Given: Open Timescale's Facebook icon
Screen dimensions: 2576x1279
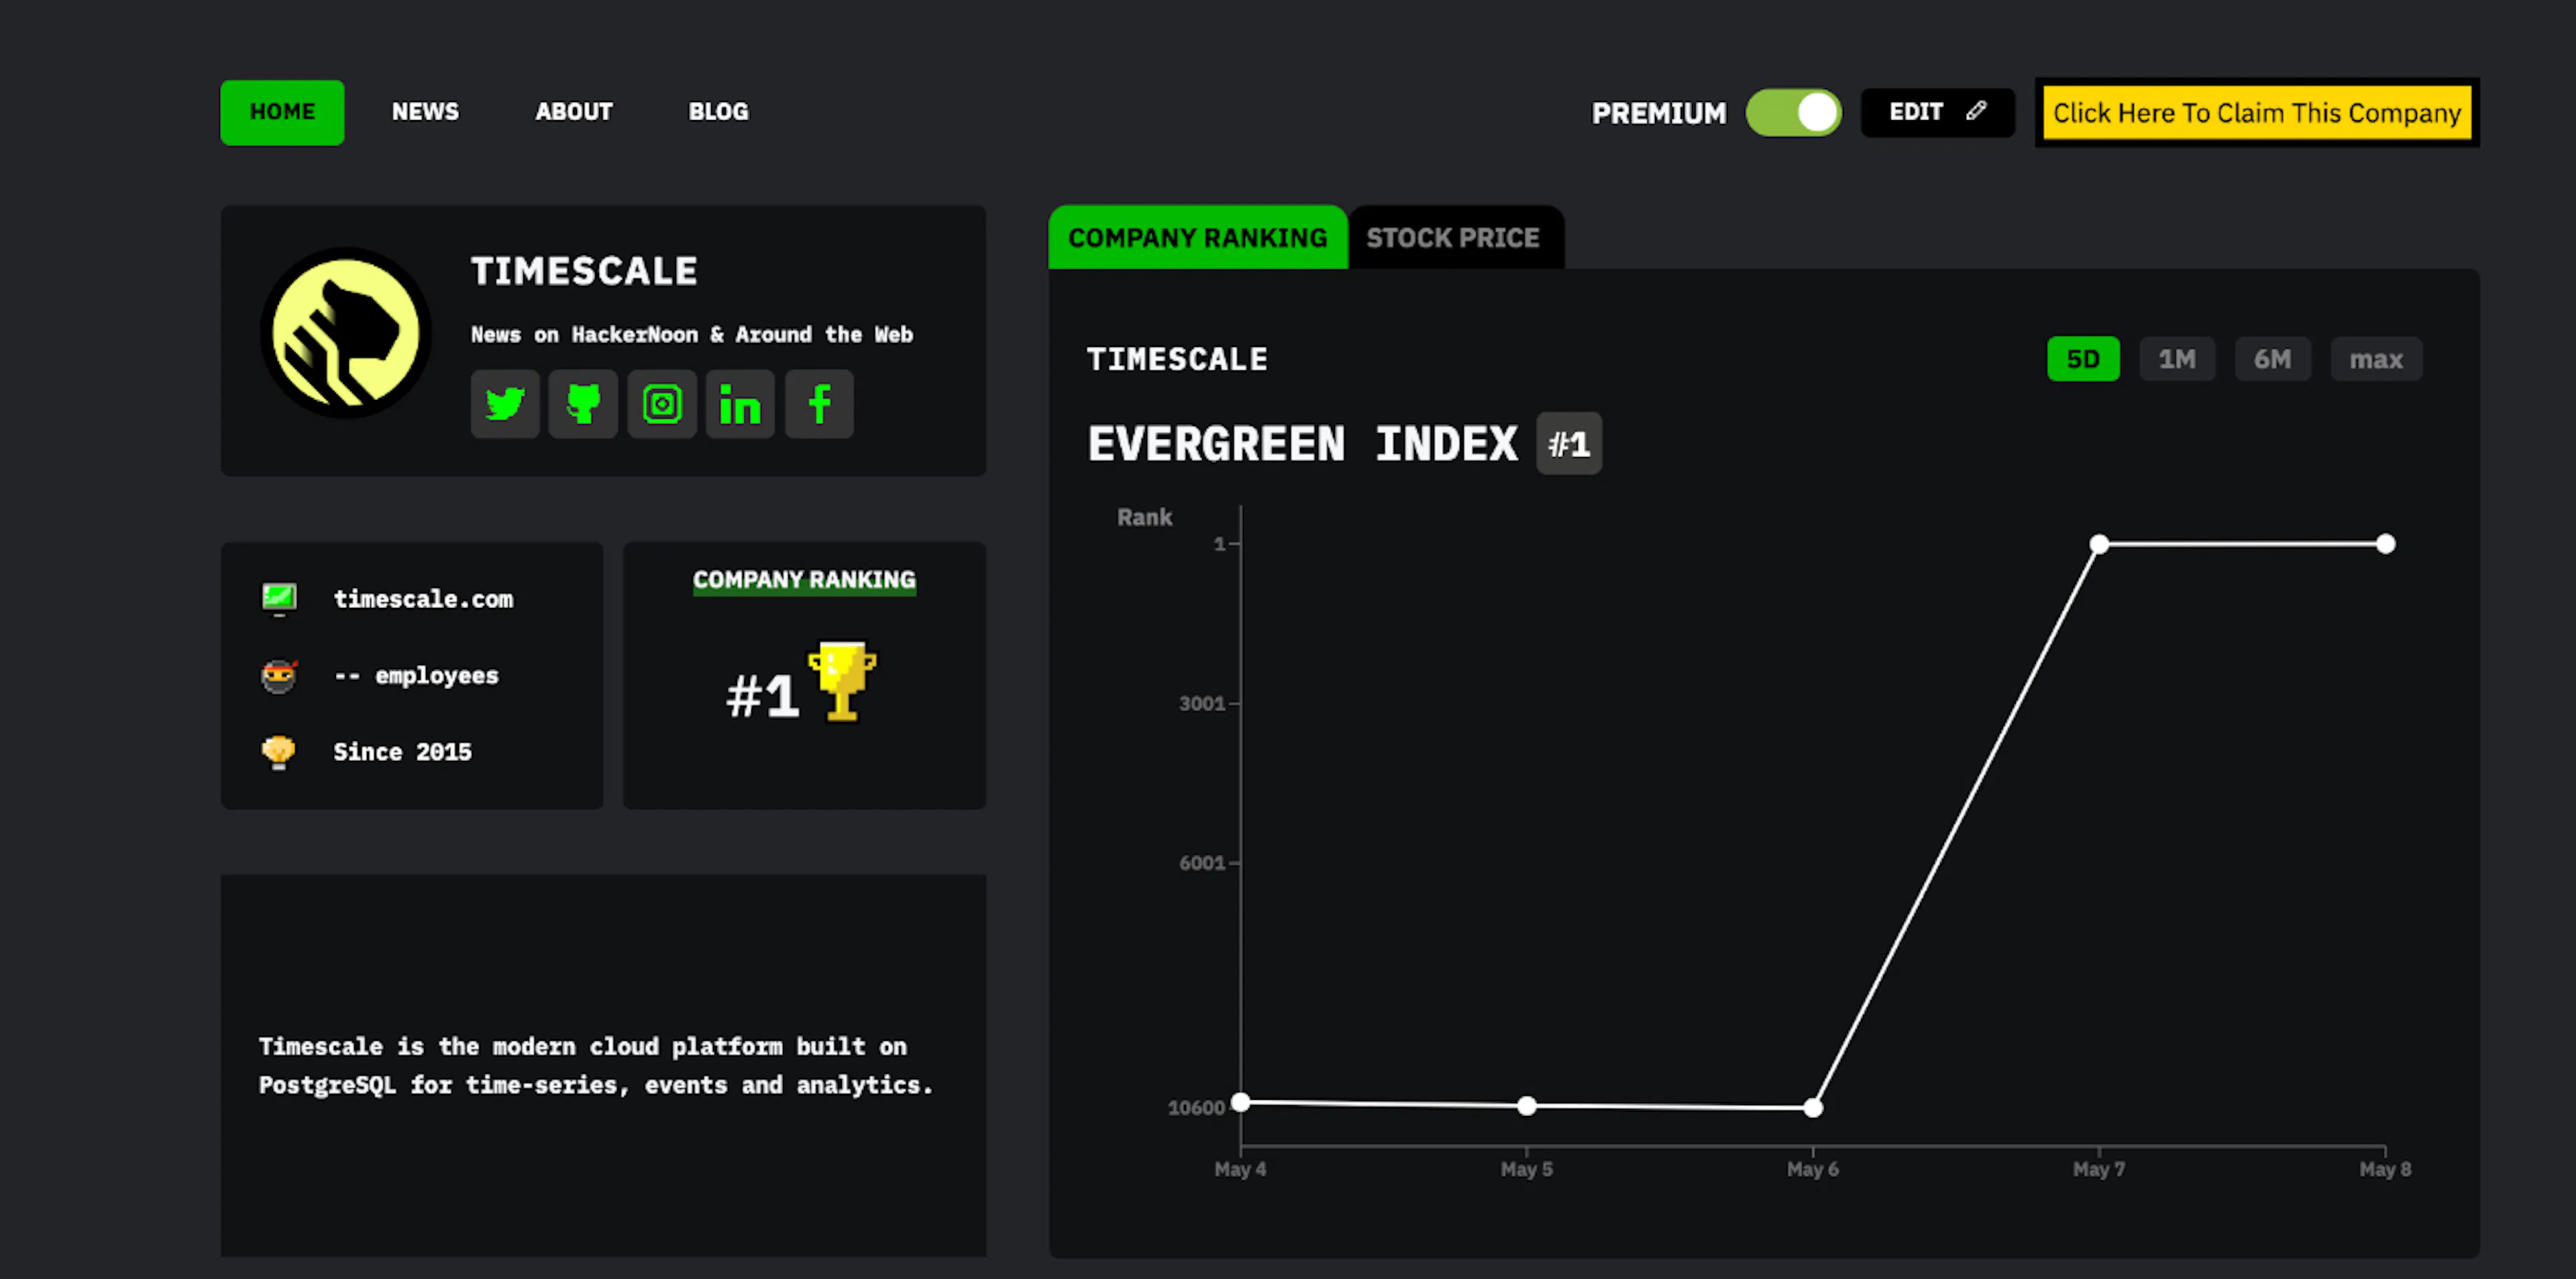Looking at the screenshot, I should coord(819,404).
